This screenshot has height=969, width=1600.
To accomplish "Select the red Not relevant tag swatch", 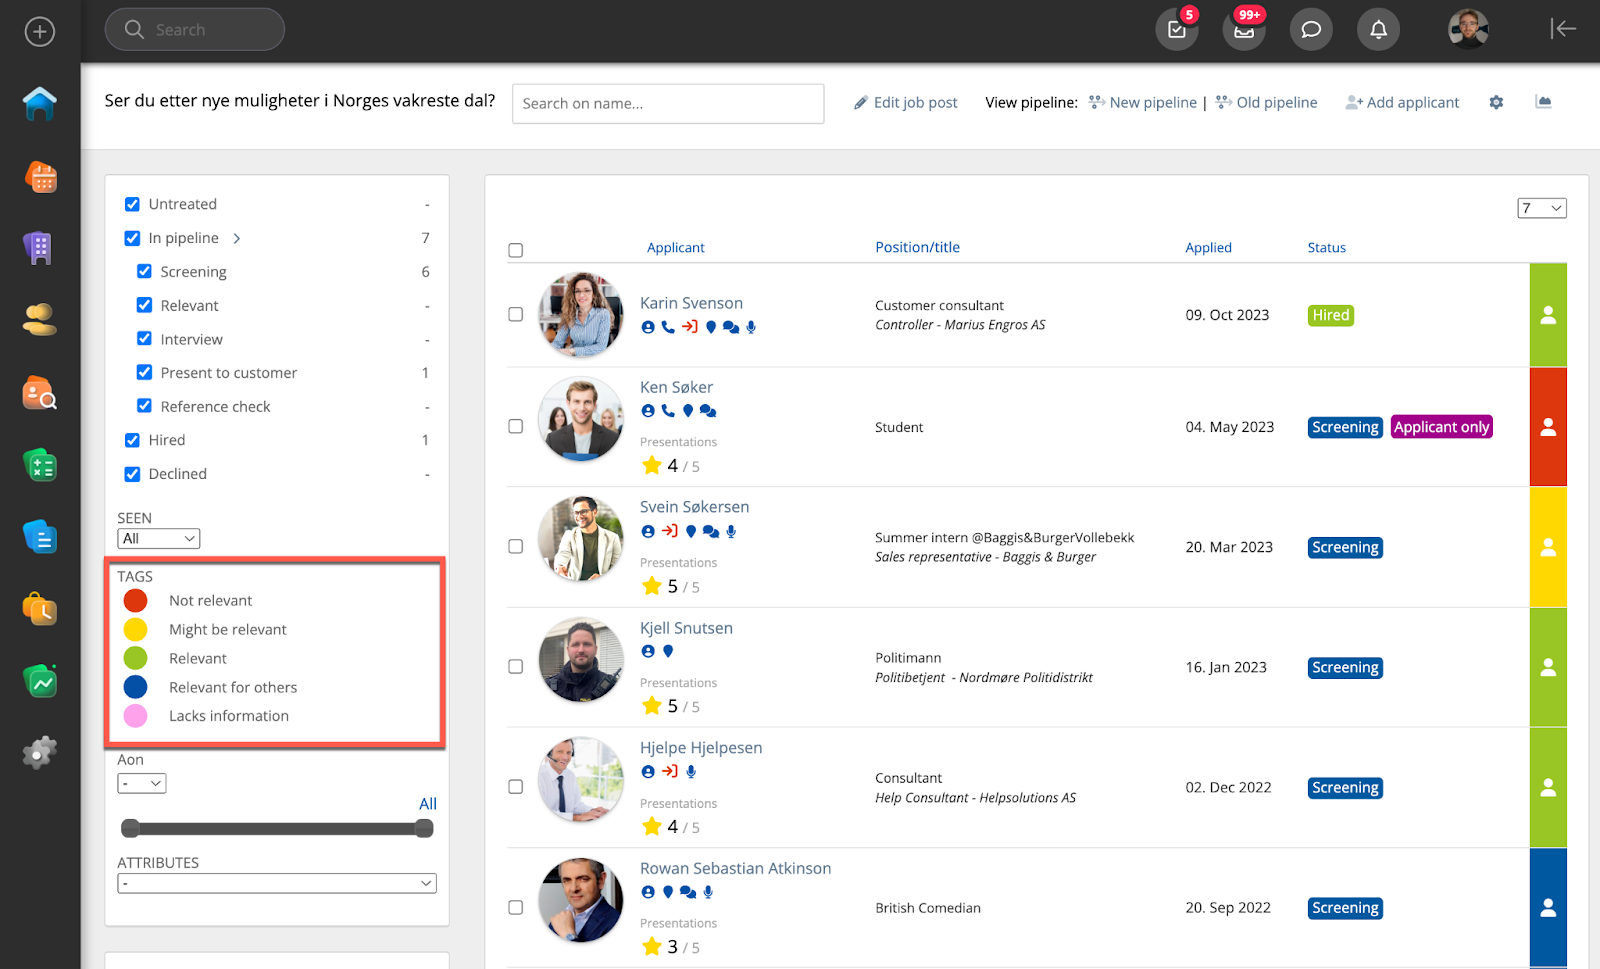I will [135, 600].
